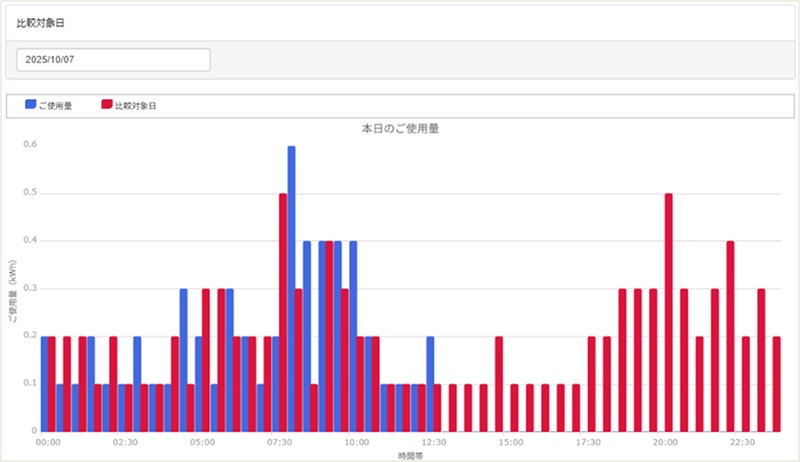Select the red 0.5 bar at 20:00
Screen dimensions: 800x462
[668, 312]
